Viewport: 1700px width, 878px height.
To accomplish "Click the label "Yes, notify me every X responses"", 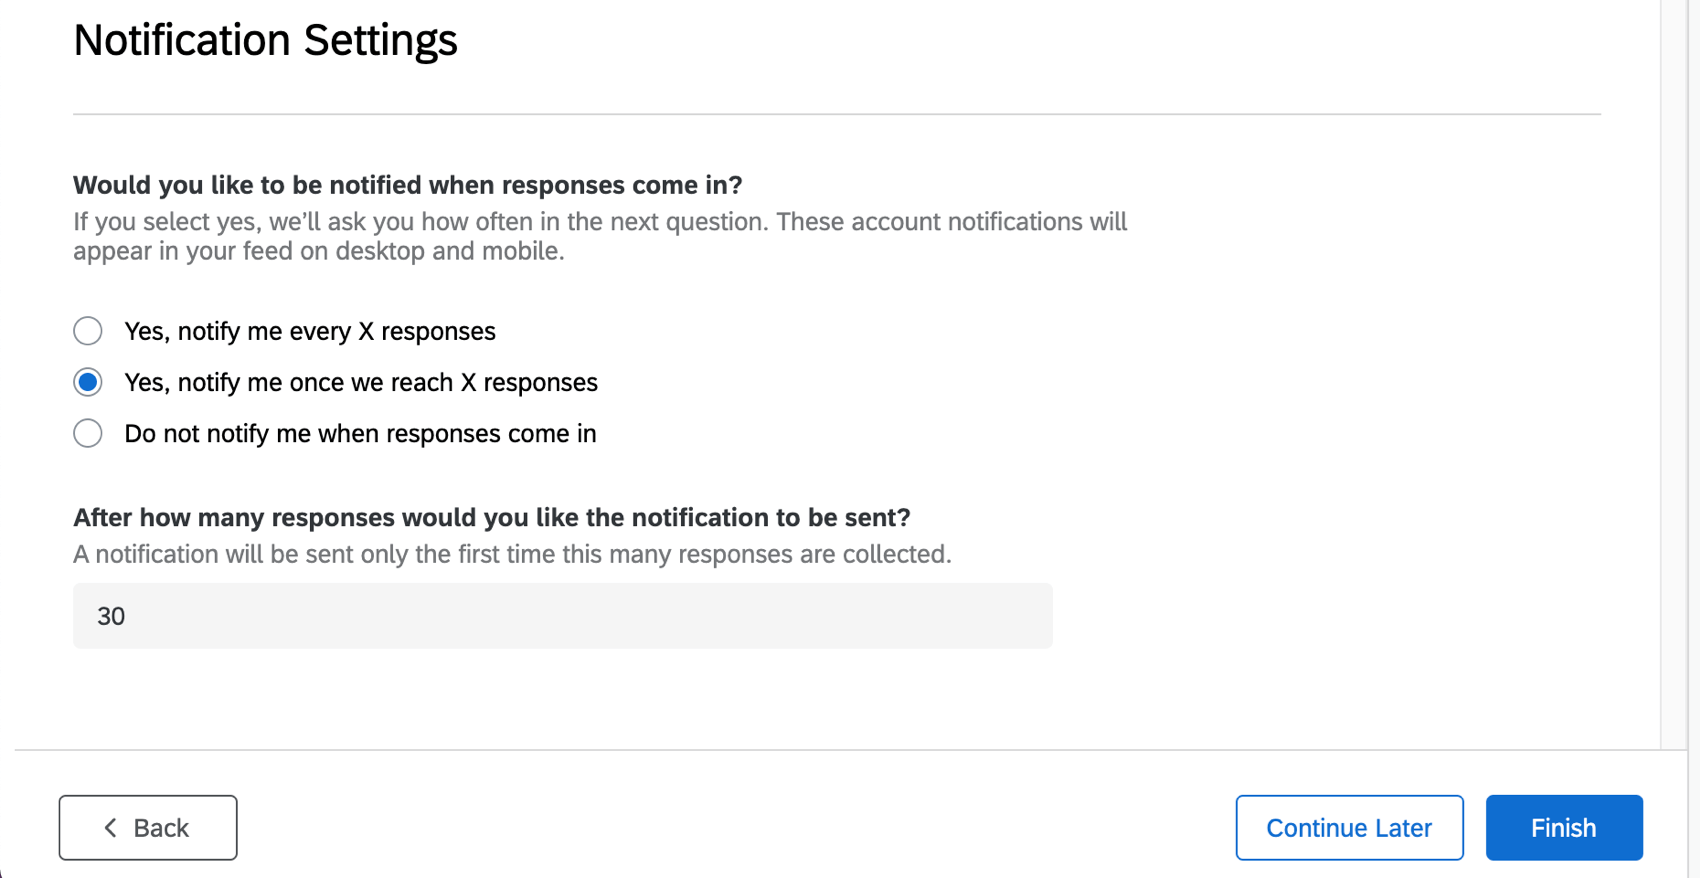I will [x=309, y=330].
